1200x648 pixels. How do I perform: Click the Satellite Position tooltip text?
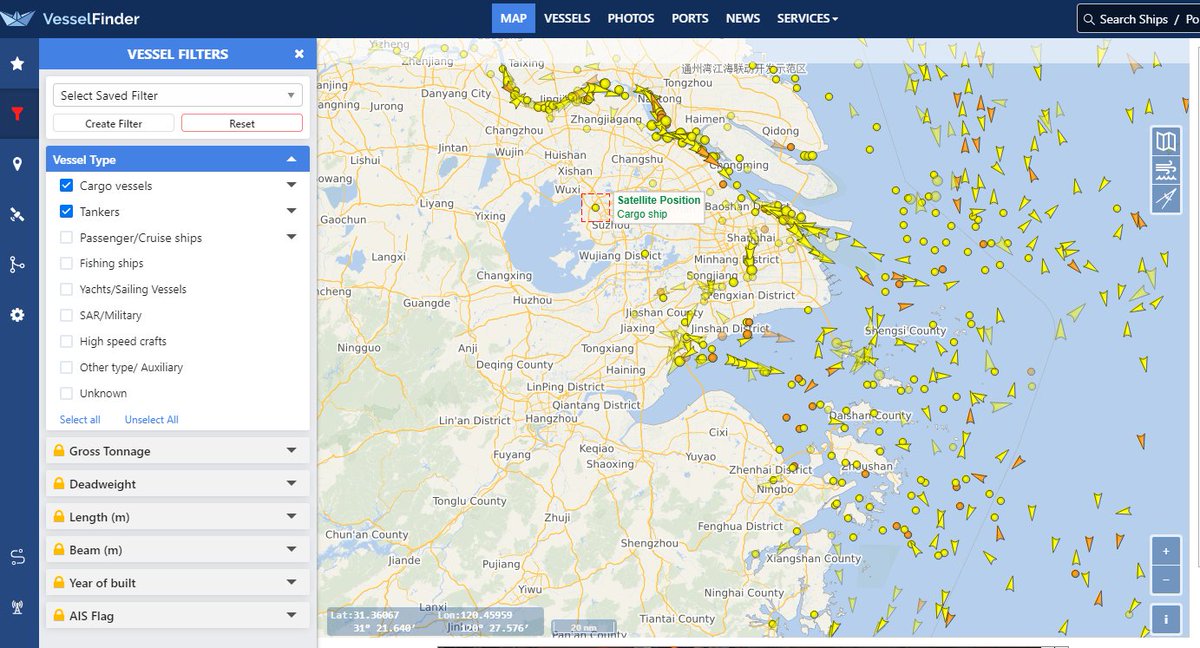659,200
